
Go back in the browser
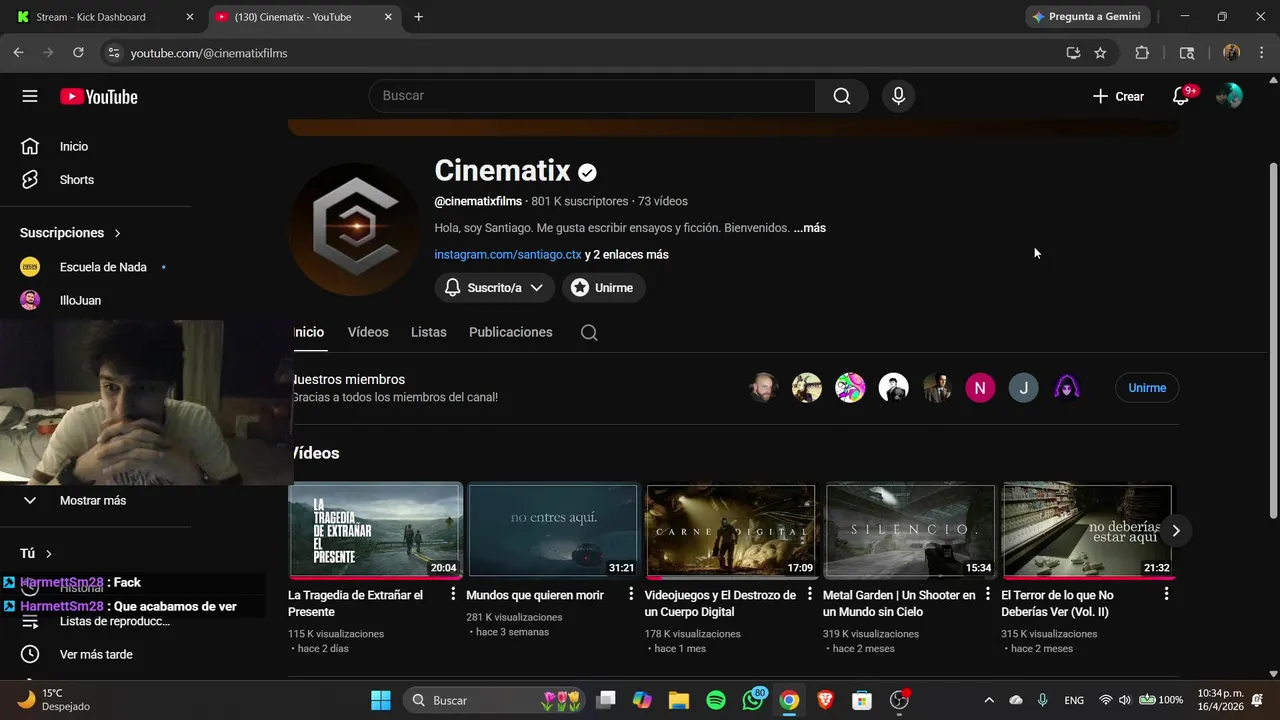point(18,53)
